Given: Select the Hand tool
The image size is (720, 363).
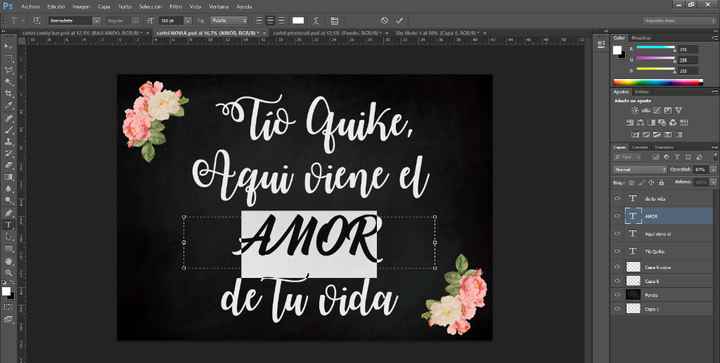Looking at the screenshot, I should 8,261.
